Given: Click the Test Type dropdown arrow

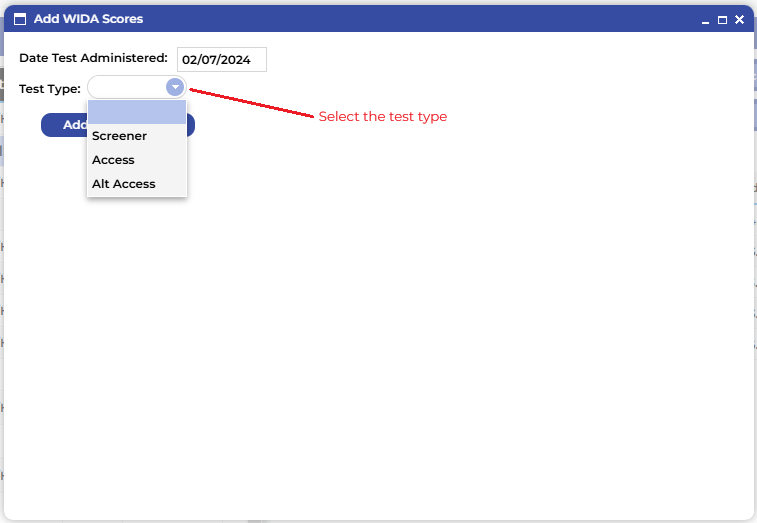Looking at the screenshot, I should pyautogui.click(x=175, y=87).
